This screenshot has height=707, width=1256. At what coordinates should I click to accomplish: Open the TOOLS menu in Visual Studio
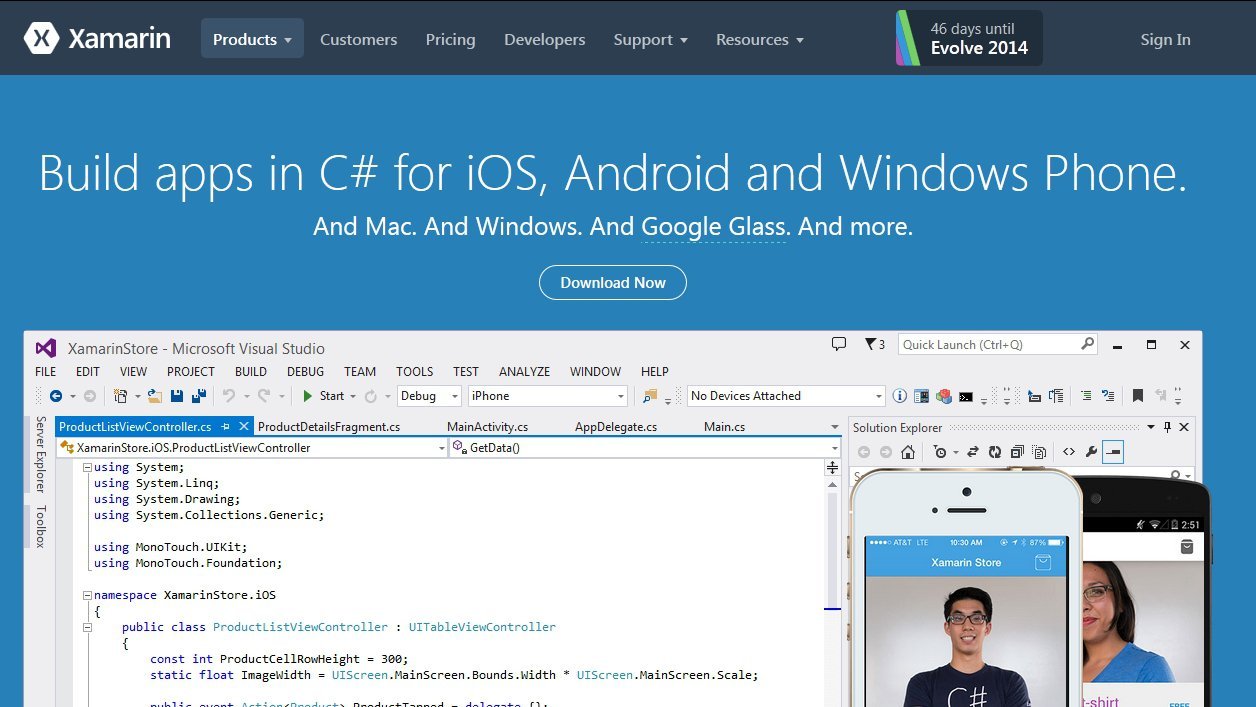point(414,371)
